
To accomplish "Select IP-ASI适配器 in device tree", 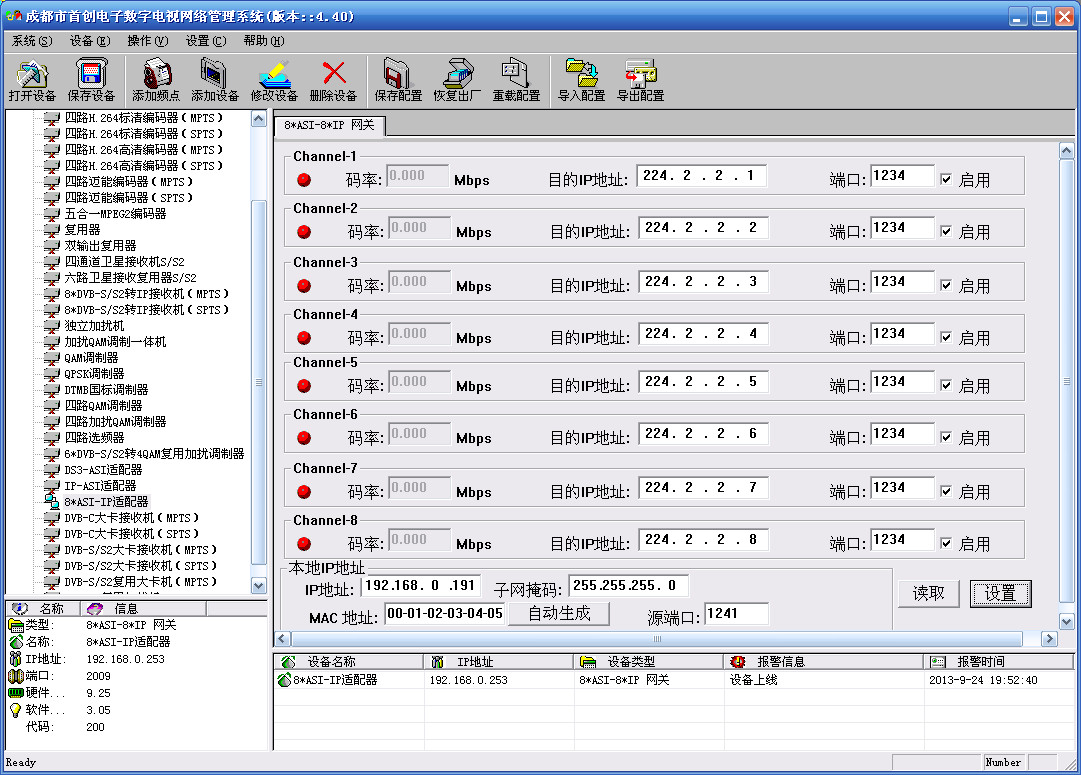I will pos(100,485).
